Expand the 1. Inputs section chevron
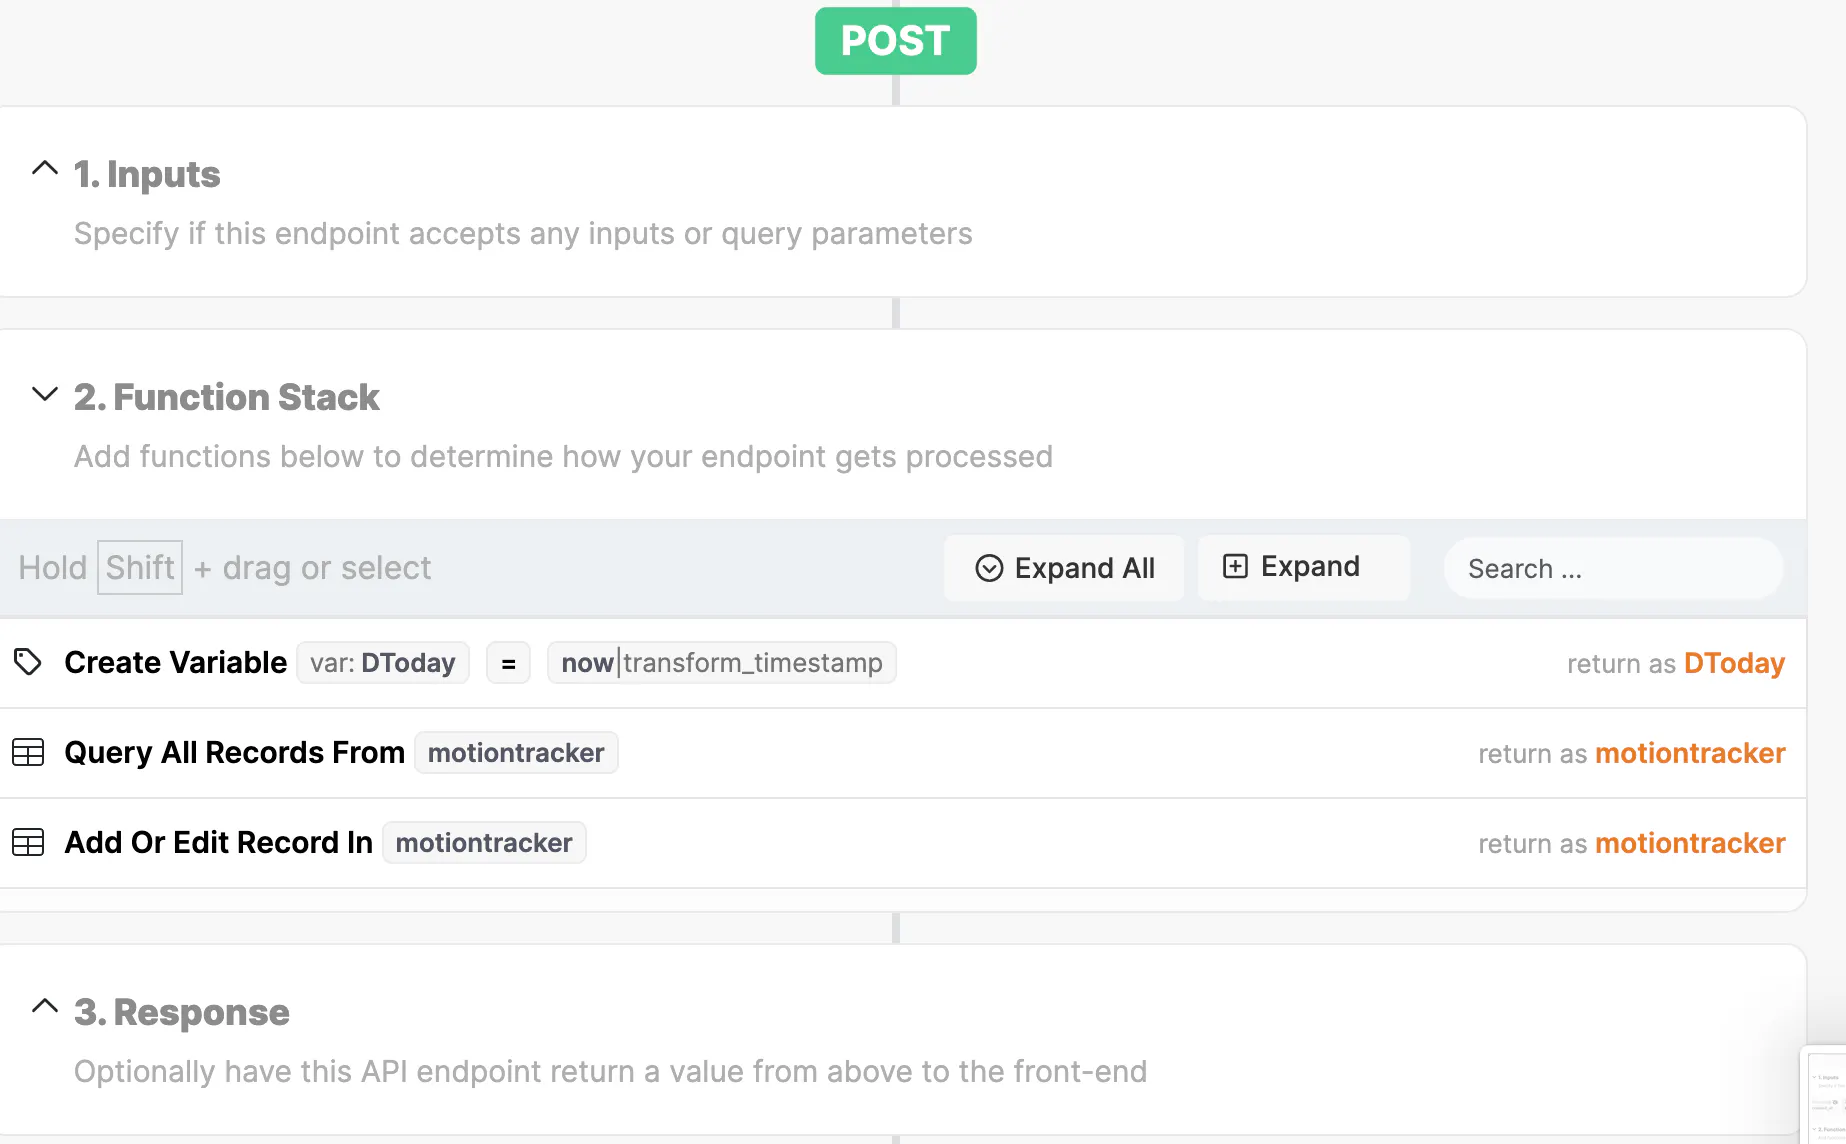This screenshot has width=1846, height=1144. pos(45,168)
